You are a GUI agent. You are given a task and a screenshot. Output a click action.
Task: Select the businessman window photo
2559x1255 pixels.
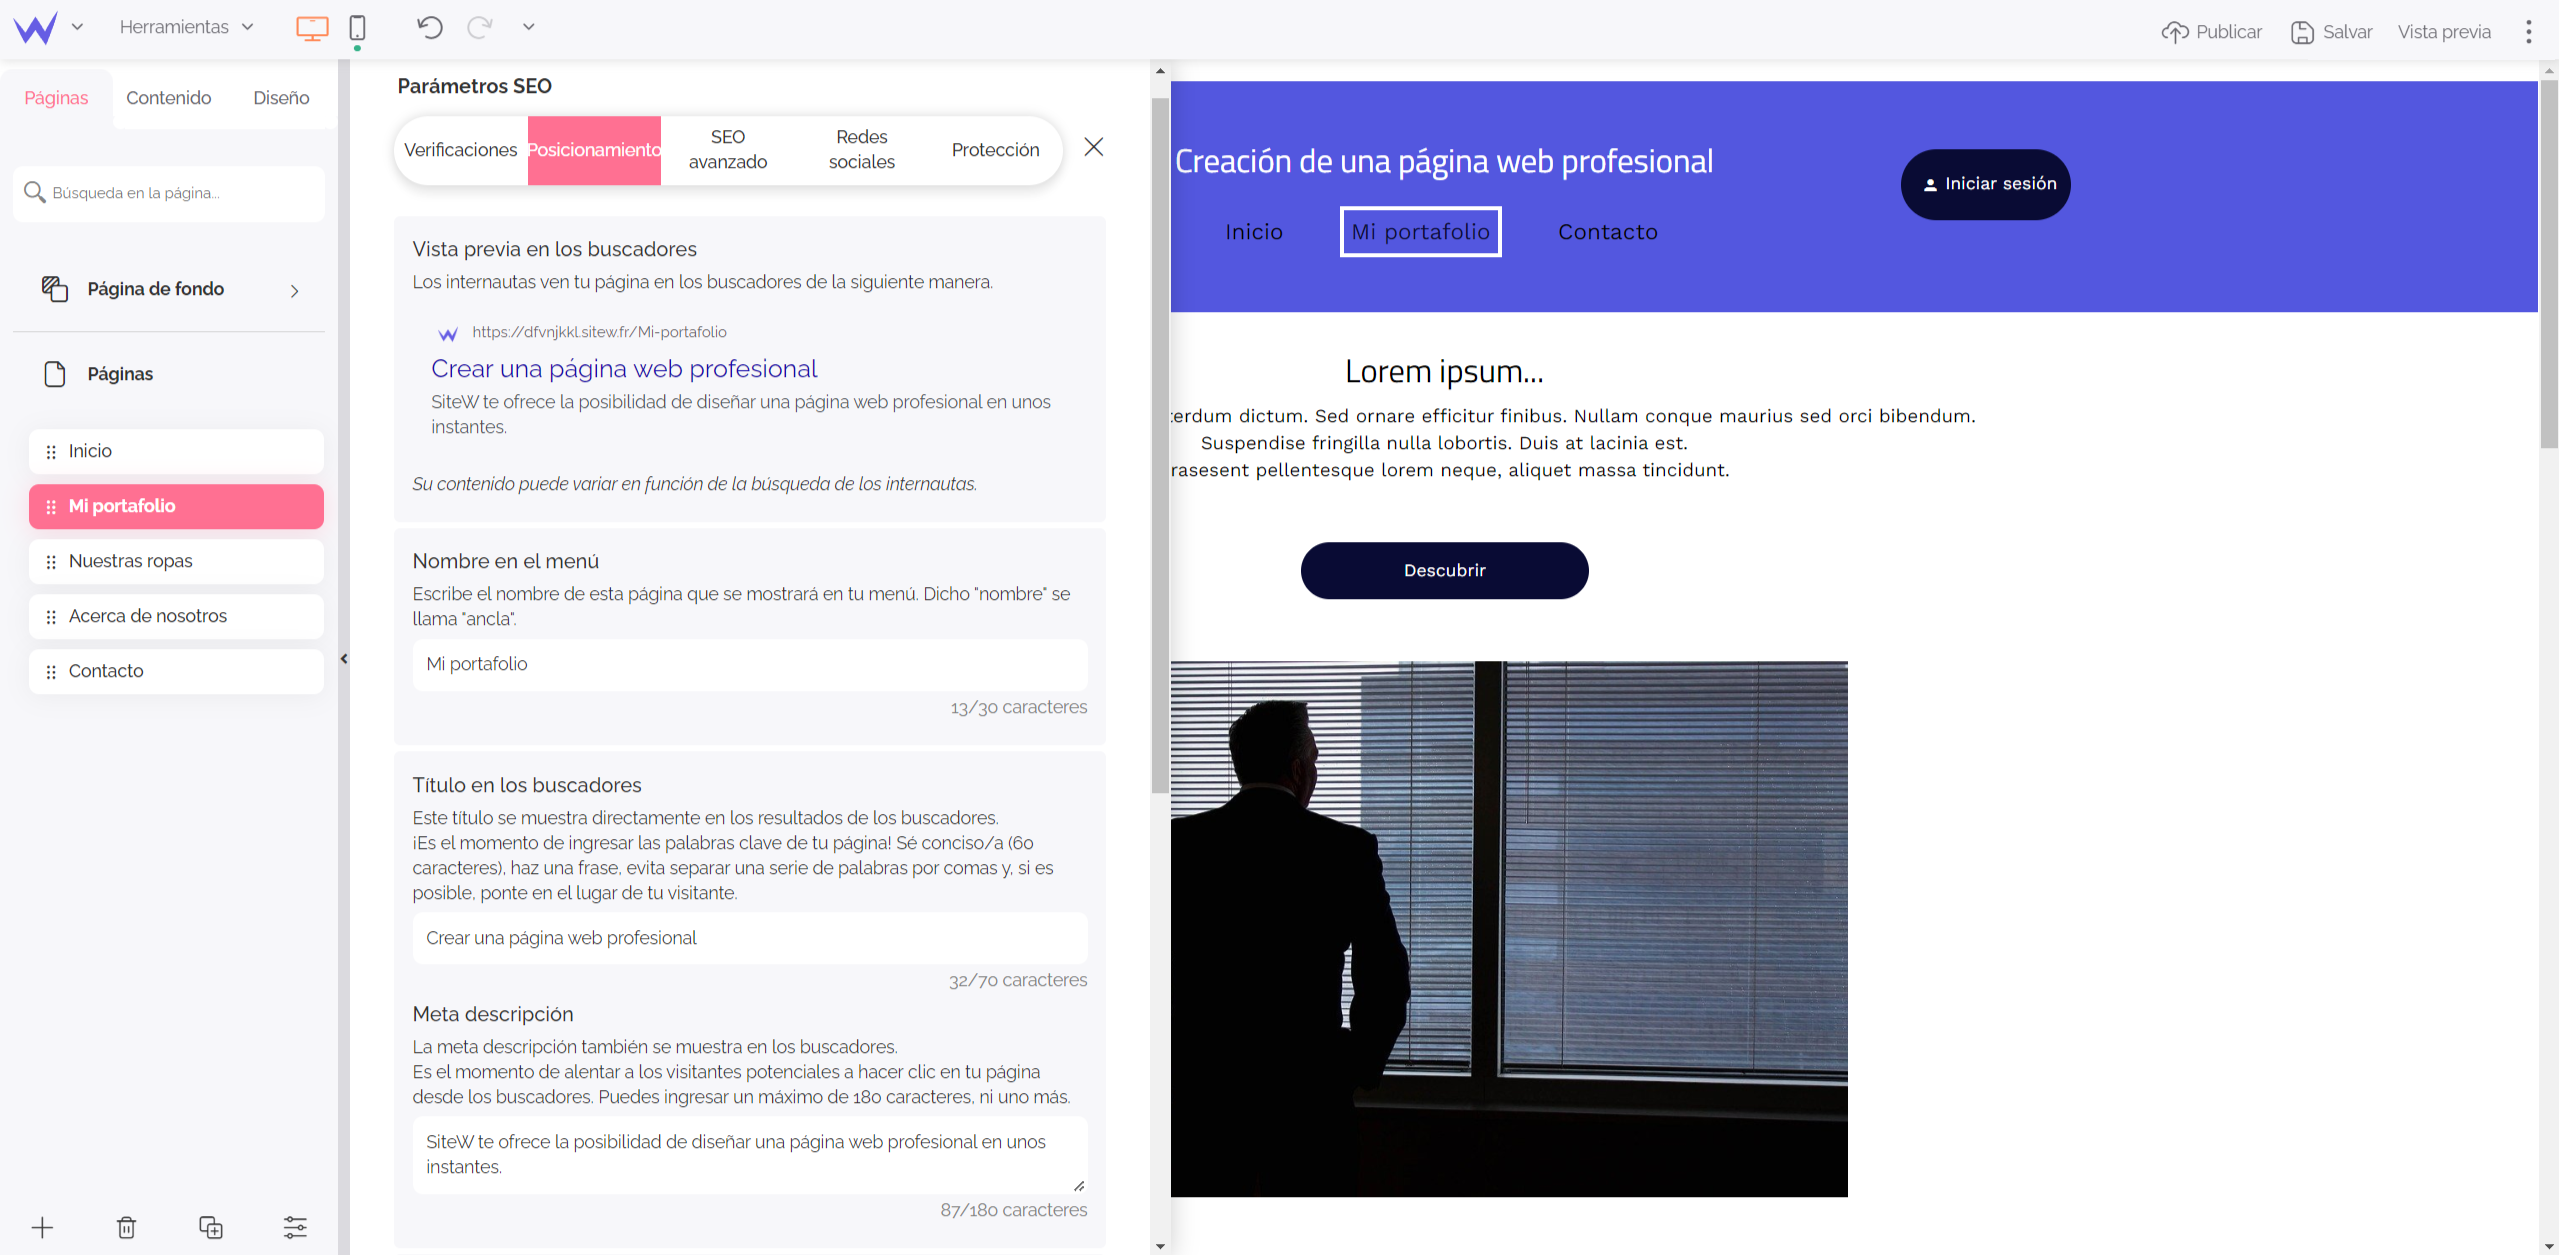pyautogui.click(x=1509, y=929)
